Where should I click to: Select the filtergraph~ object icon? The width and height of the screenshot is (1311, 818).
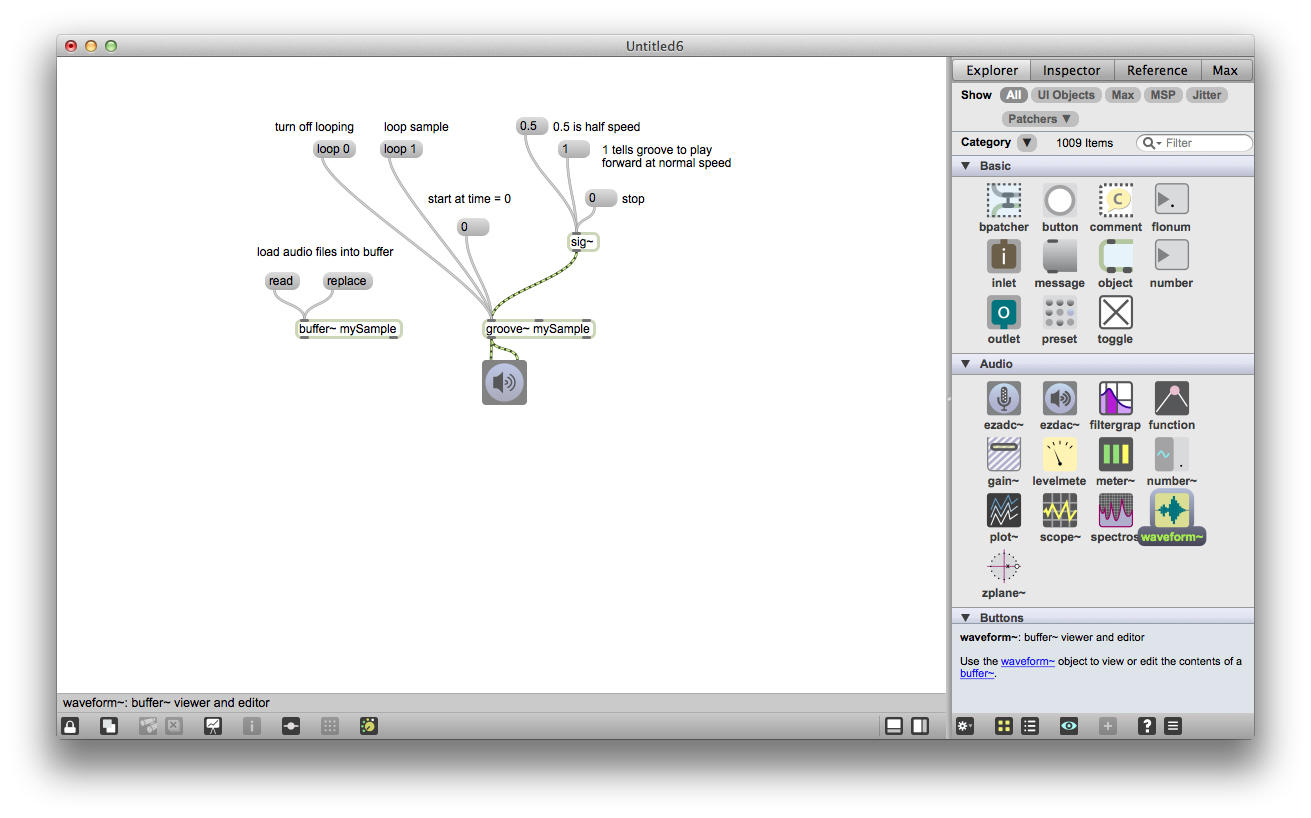(x=1116, y=398)
